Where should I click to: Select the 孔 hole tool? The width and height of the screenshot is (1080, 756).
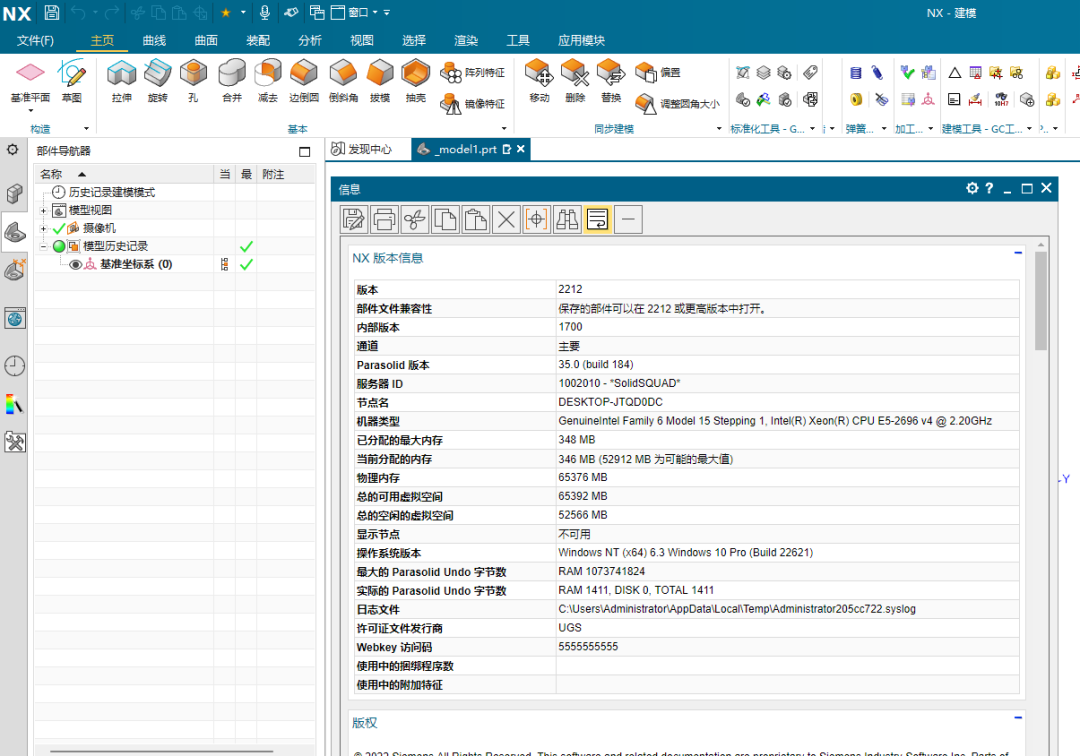(194, 81)
